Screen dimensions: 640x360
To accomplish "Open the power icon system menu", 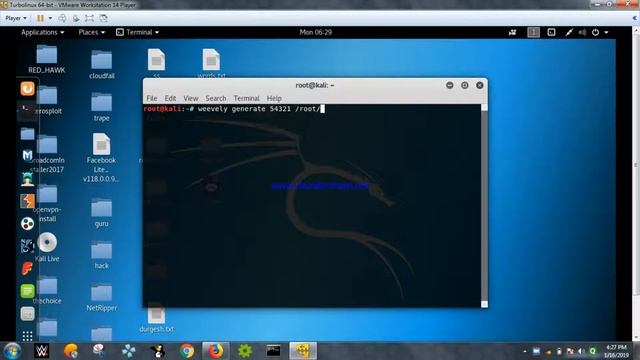I will coord(596,32).
